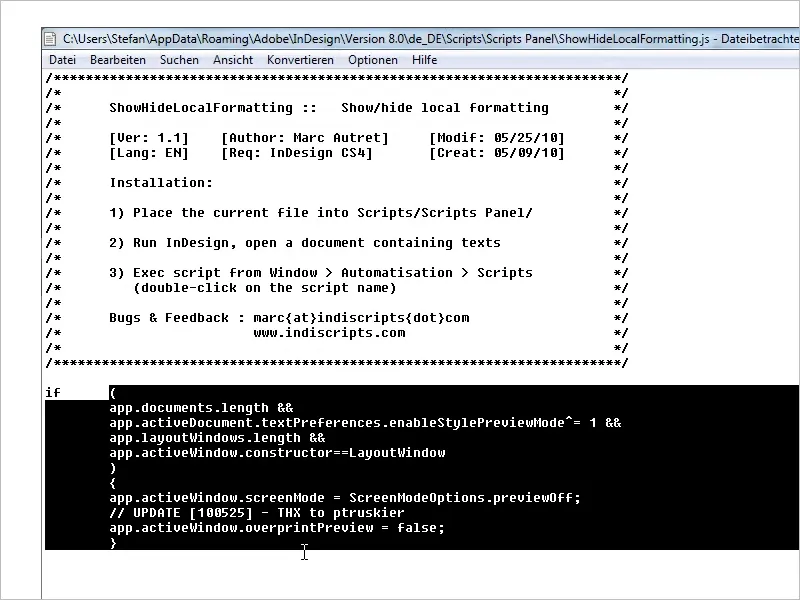Open the Datei menu
Screen dimensions: 800x600
pyautogui.click(x=62, y=60)
